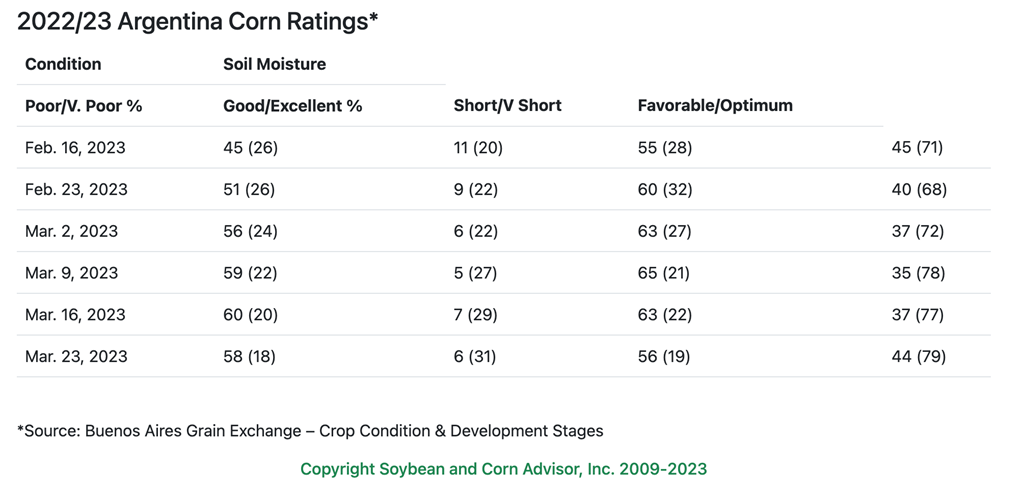Click the "Mar. 2, 2023" date cell
The width and height of the screenshot is (1024, 497).
71,232
